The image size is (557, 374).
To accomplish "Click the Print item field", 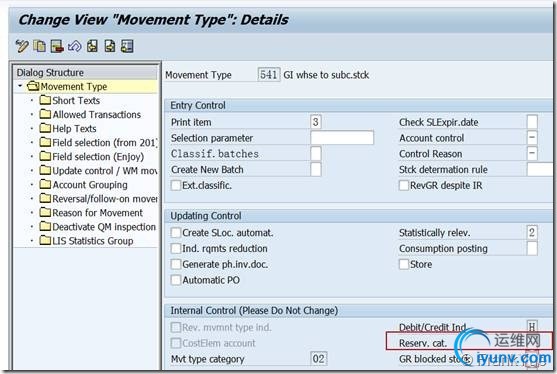I will point(315,122).
